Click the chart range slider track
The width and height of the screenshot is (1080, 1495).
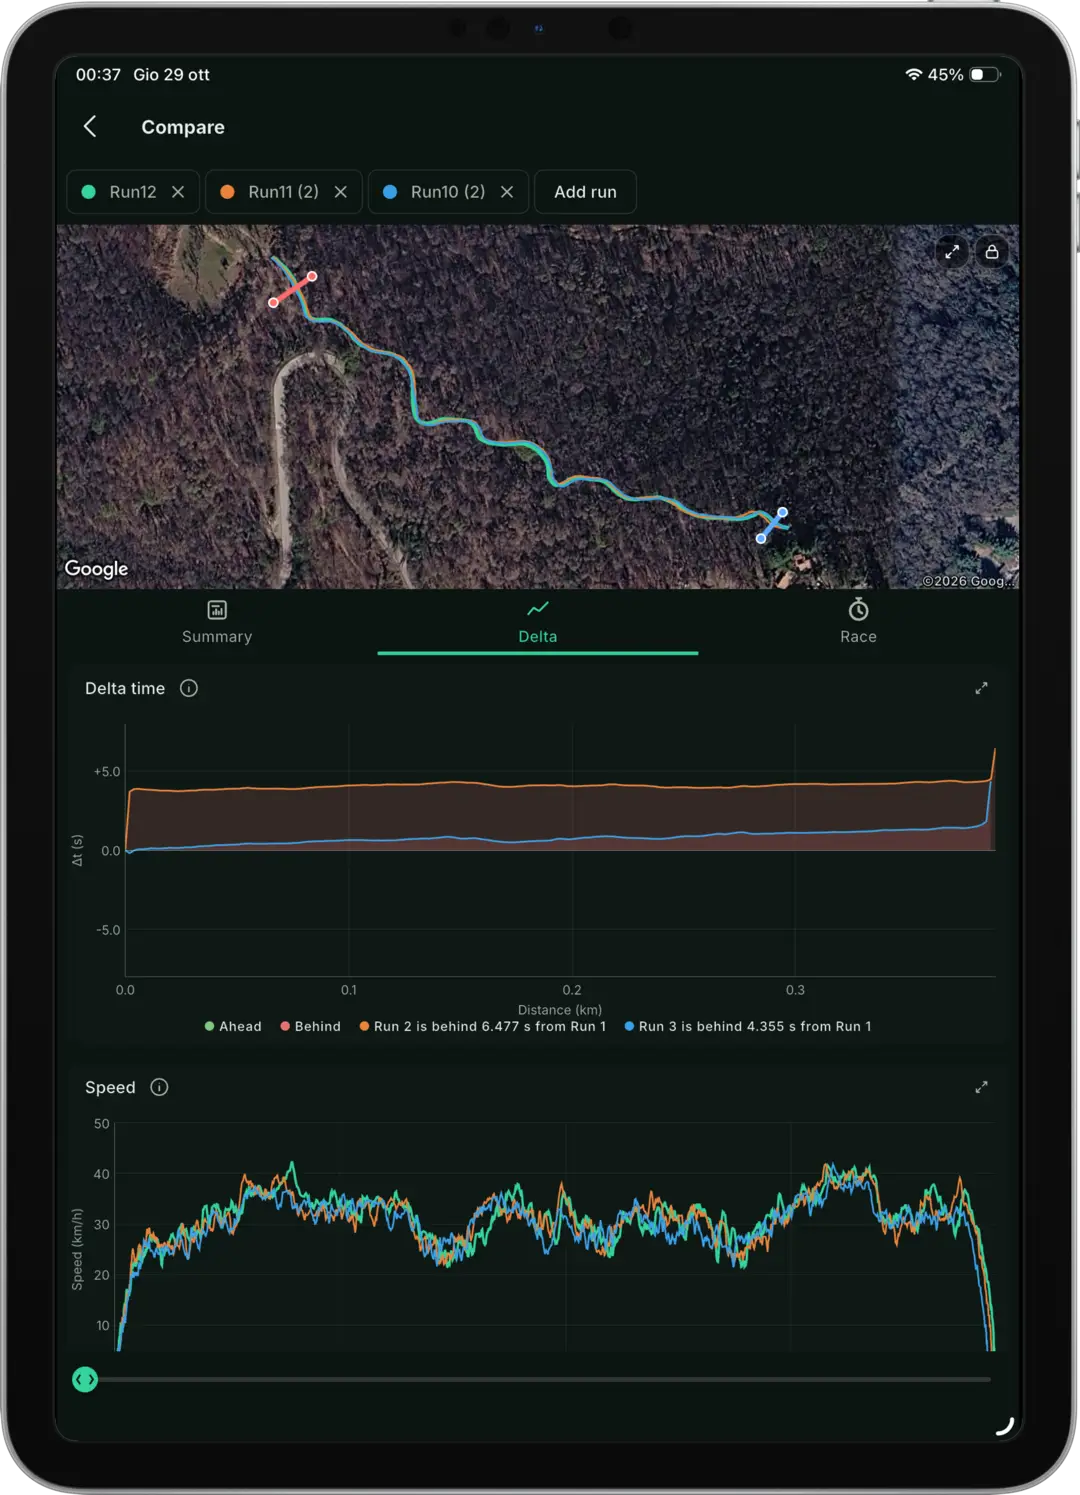click(540, 1380)
